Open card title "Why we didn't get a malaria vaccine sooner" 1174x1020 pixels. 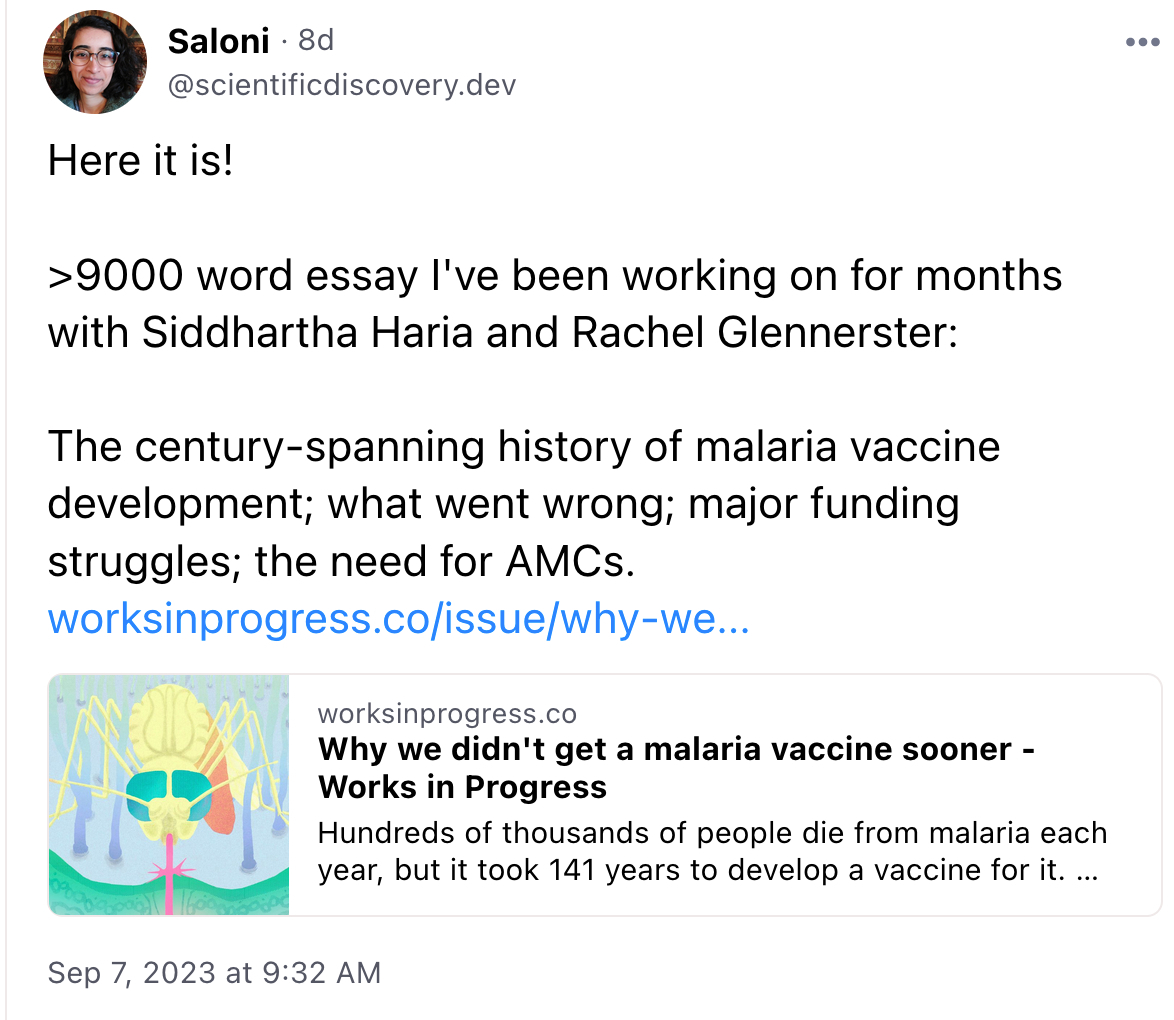(666, 749)
